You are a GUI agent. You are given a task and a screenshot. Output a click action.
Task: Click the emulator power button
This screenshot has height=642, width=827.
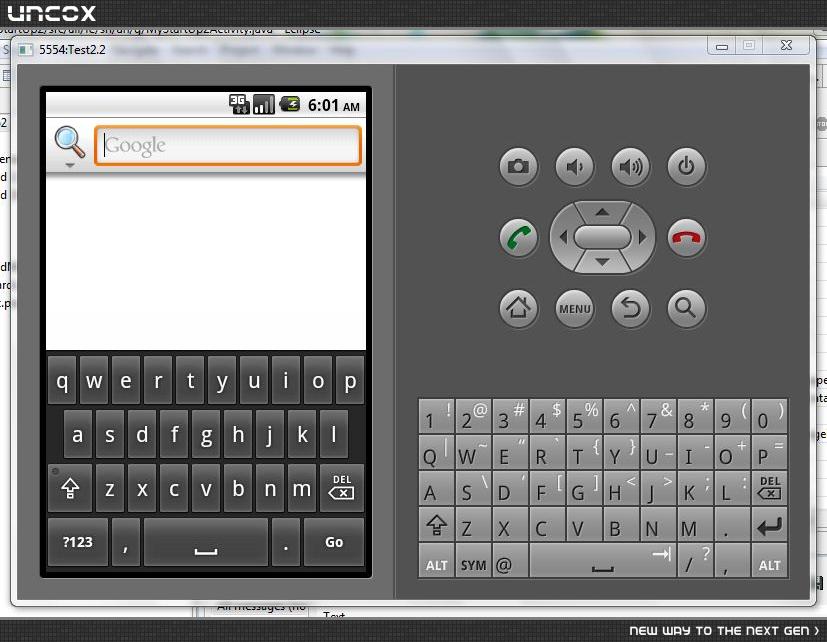click(x=686, y=167)
